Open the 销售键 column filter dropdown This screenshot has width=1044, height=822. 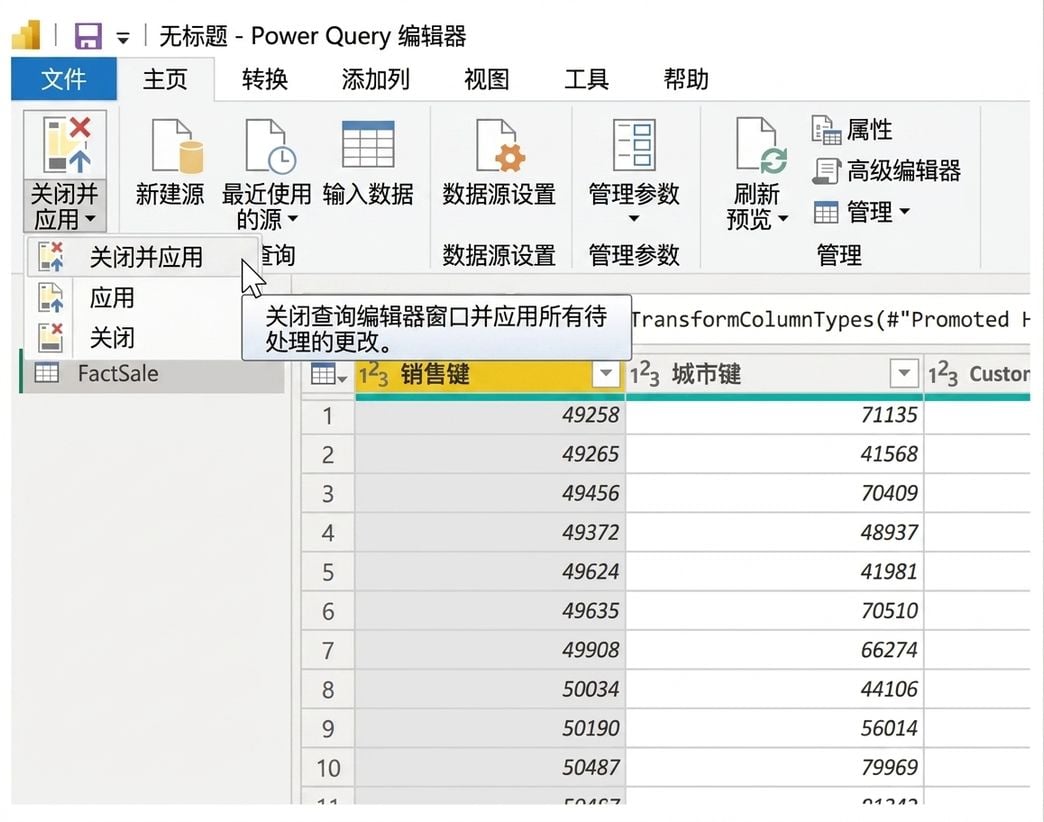click(605, 373)
